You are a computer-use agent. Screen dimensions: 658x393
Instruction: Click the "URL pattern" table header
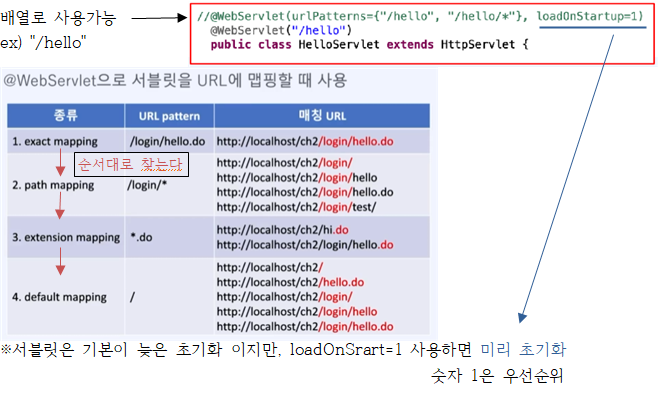tap(170, 116)
